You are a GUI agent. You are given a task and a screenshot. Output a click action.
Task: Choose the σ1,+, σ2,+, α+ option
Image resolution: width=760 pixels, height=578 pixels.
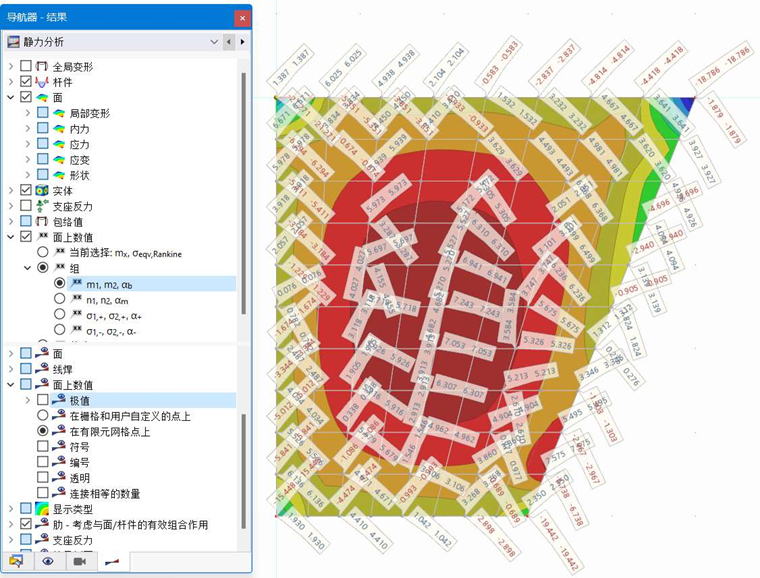60,314
